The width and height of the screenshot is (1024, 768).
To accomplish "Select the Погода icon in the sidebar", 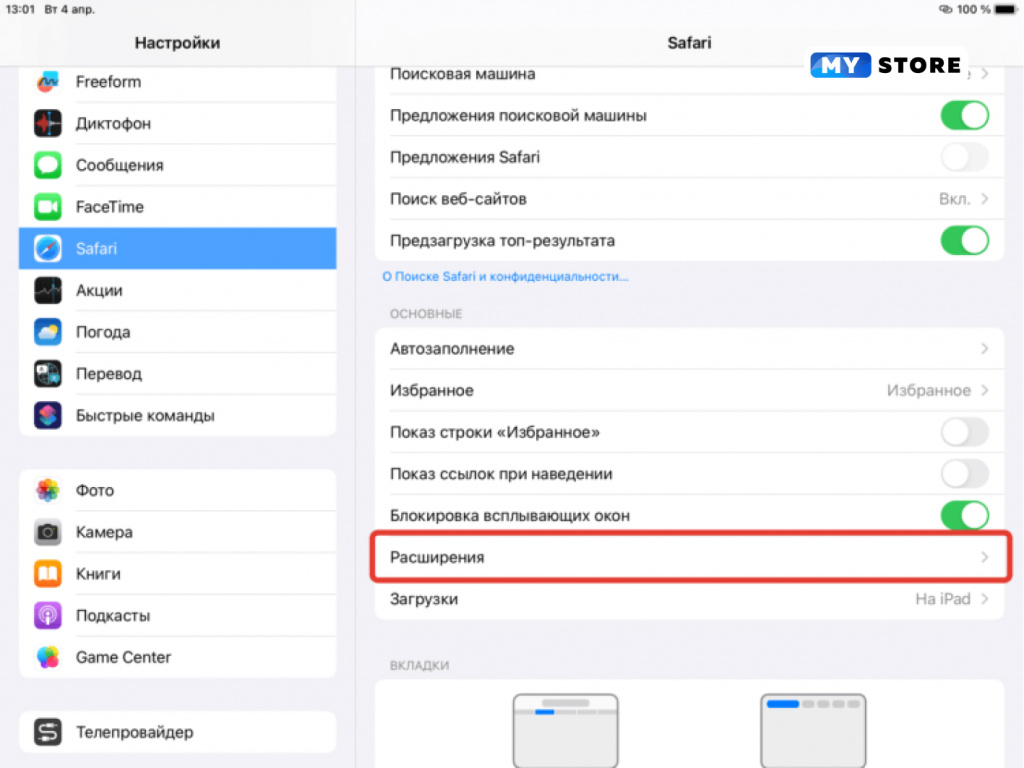I will click(48, 331).
